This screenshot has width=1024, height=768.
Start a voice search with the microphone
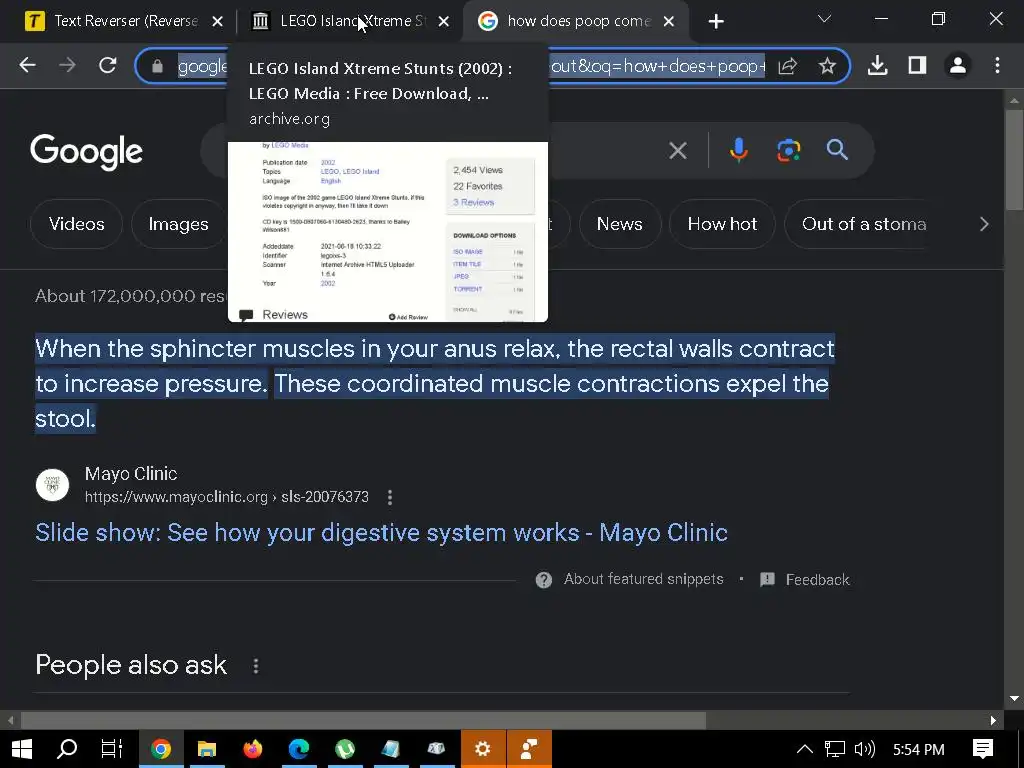pos(739,151)
